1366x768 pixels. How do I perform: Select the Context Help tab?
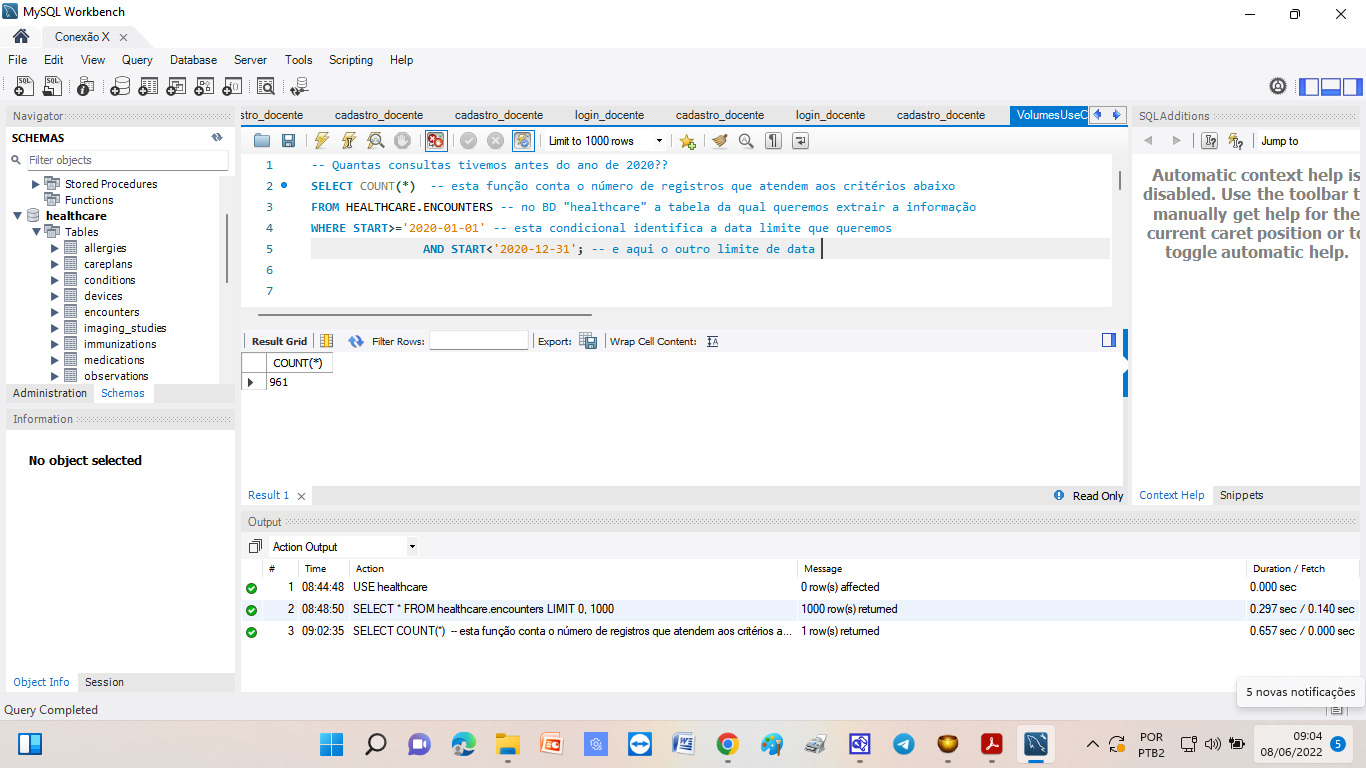[x=1171, y=495]
